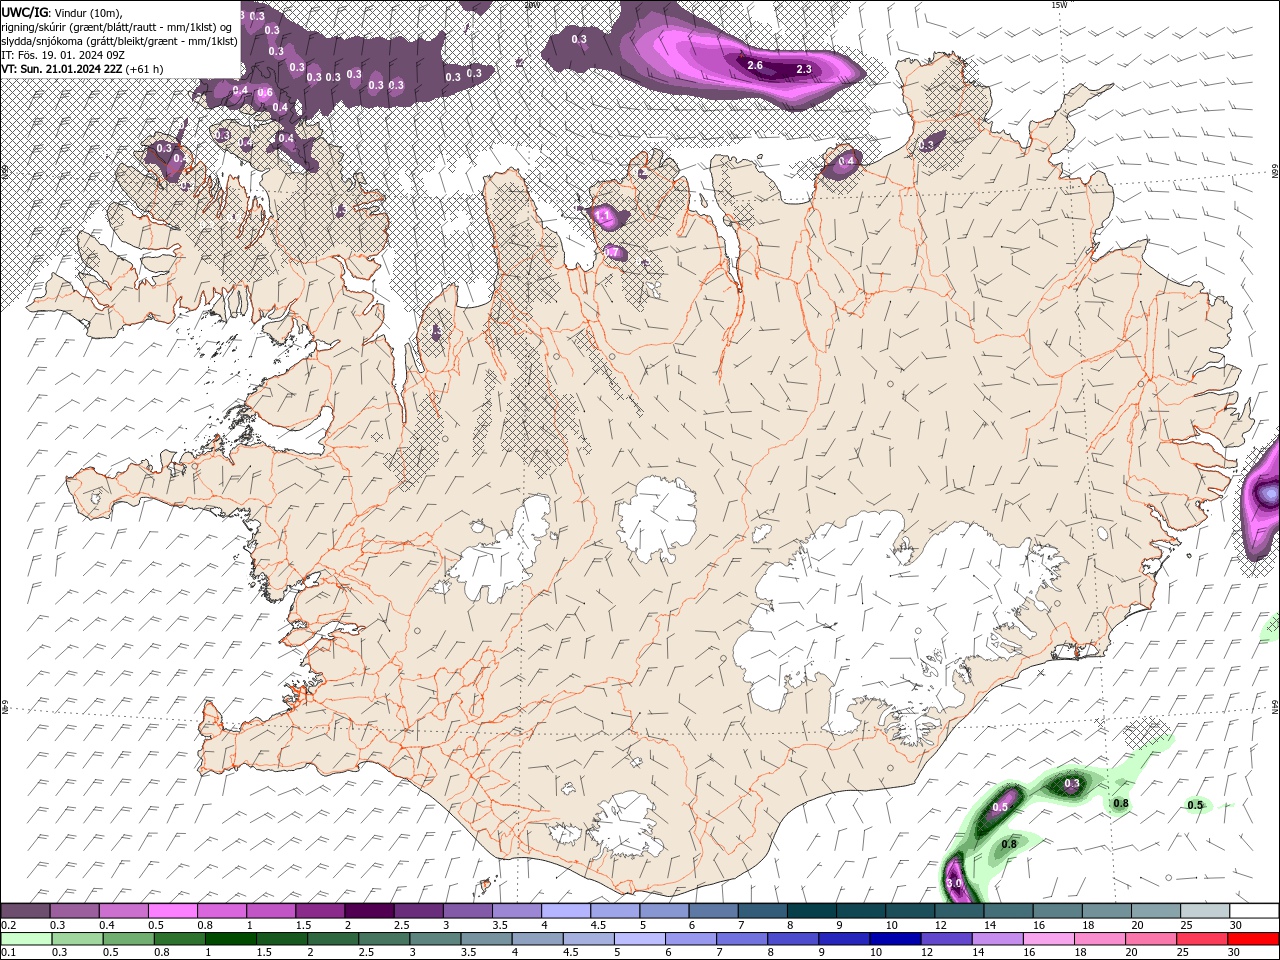
Task: Click the "IT: Fös. 19. 01. 2024 09Z" line
Action: click(x=62, y=55)
